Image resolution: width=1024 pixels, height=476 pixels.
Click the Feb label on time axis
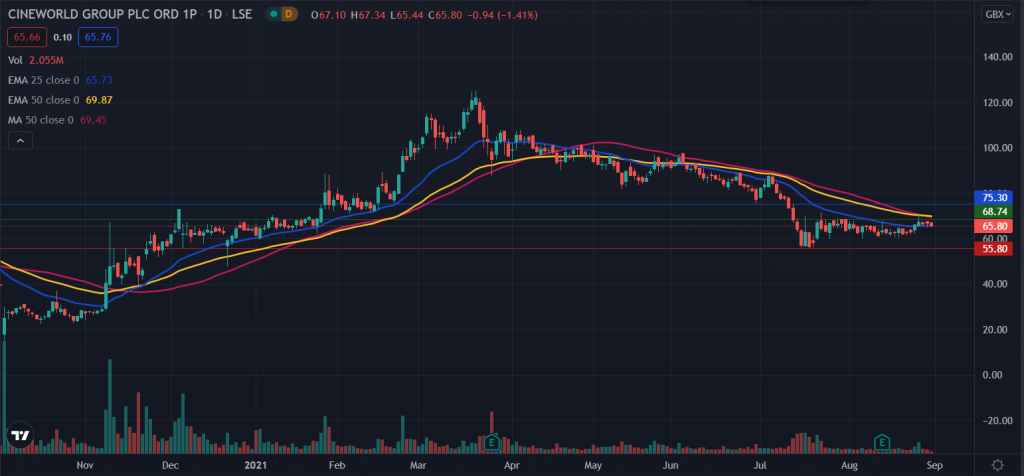(336, 466)
